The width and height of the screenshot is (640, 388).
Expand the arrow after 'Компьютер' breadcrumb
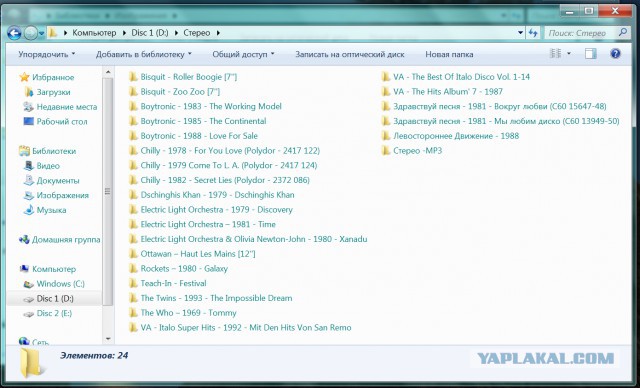point(124,33)
